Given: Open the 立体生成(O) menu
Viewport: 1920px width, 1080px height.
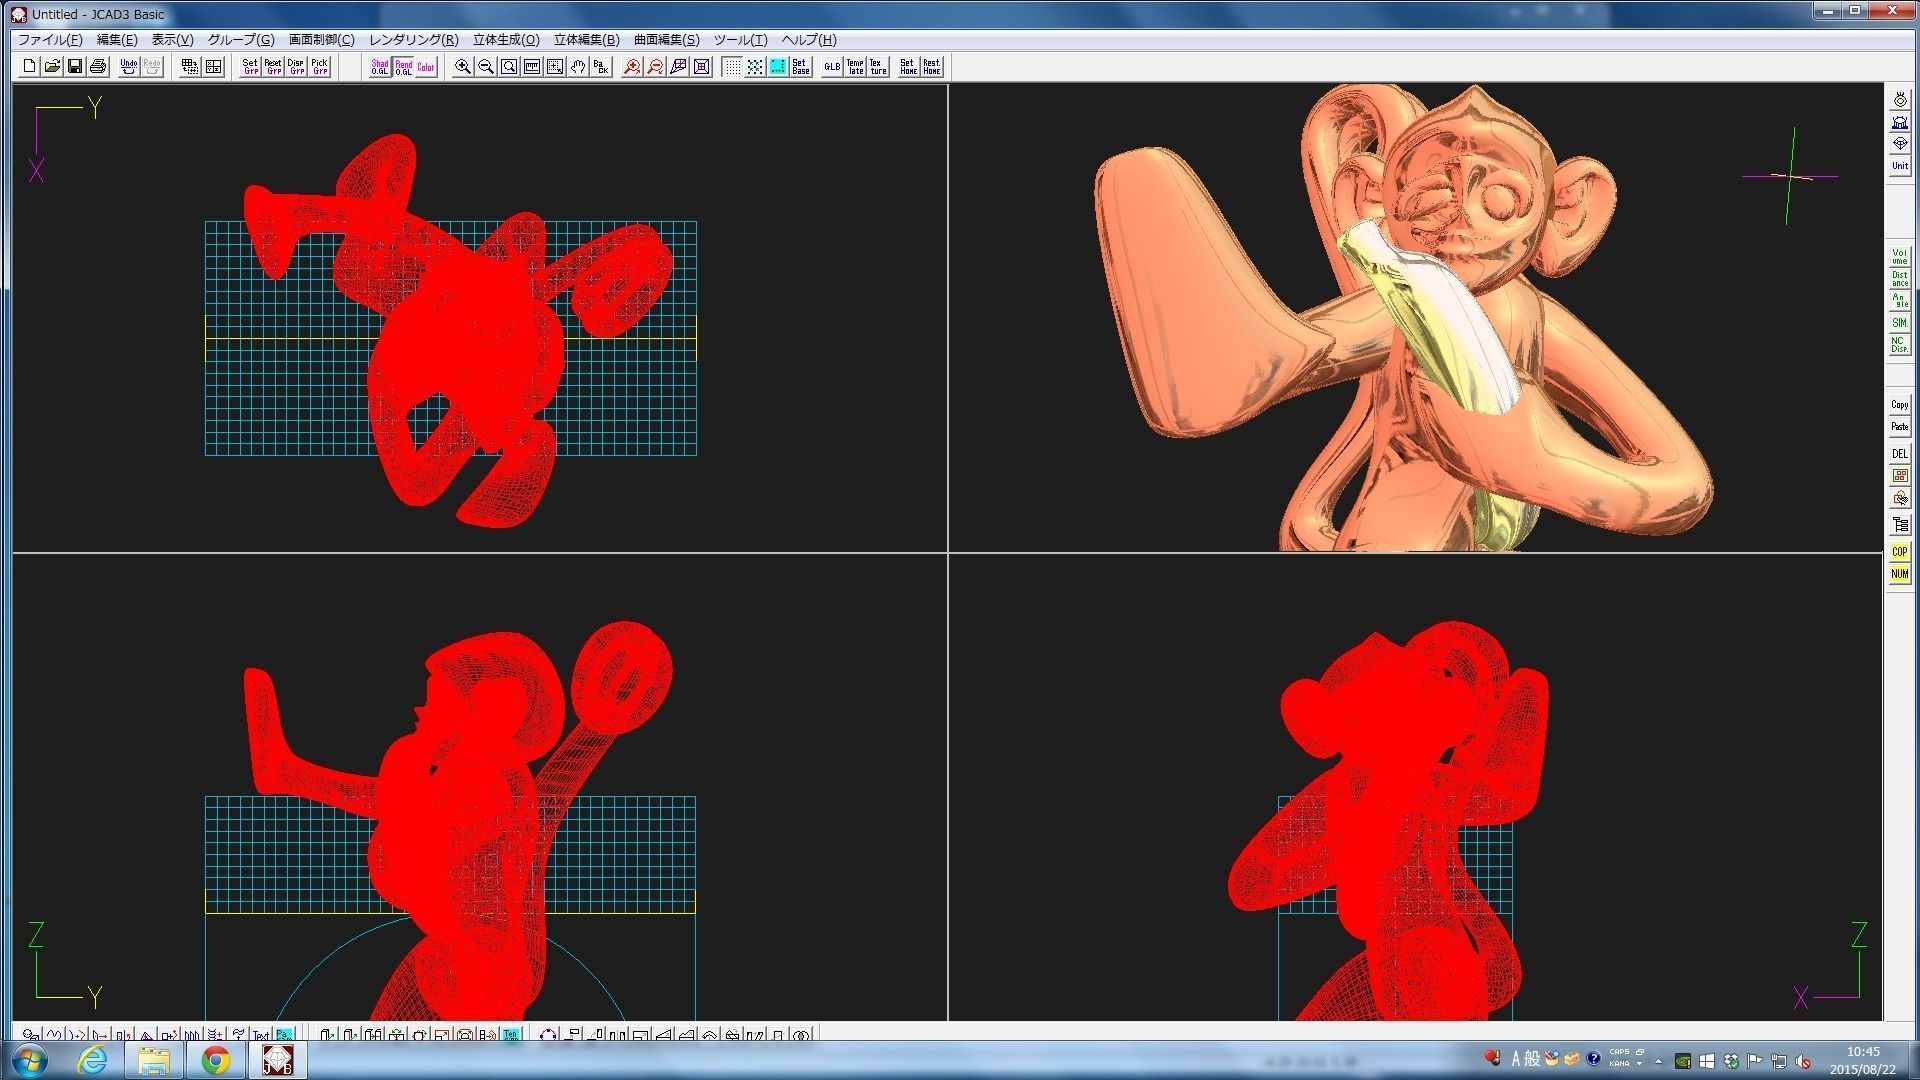Looking at the screenshot, I should click(x=506, y=40).
